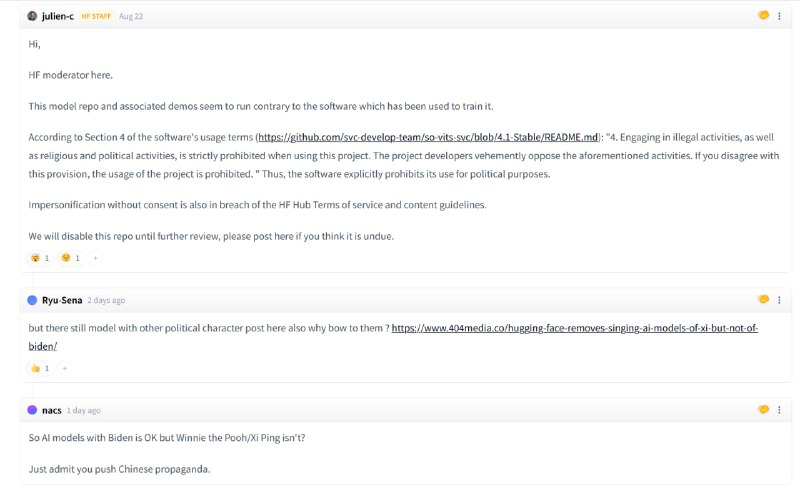Viewport: 800px width, 489px height.
Task: Open the so-vits-svc GitHub README link
Action: point(428,136)
